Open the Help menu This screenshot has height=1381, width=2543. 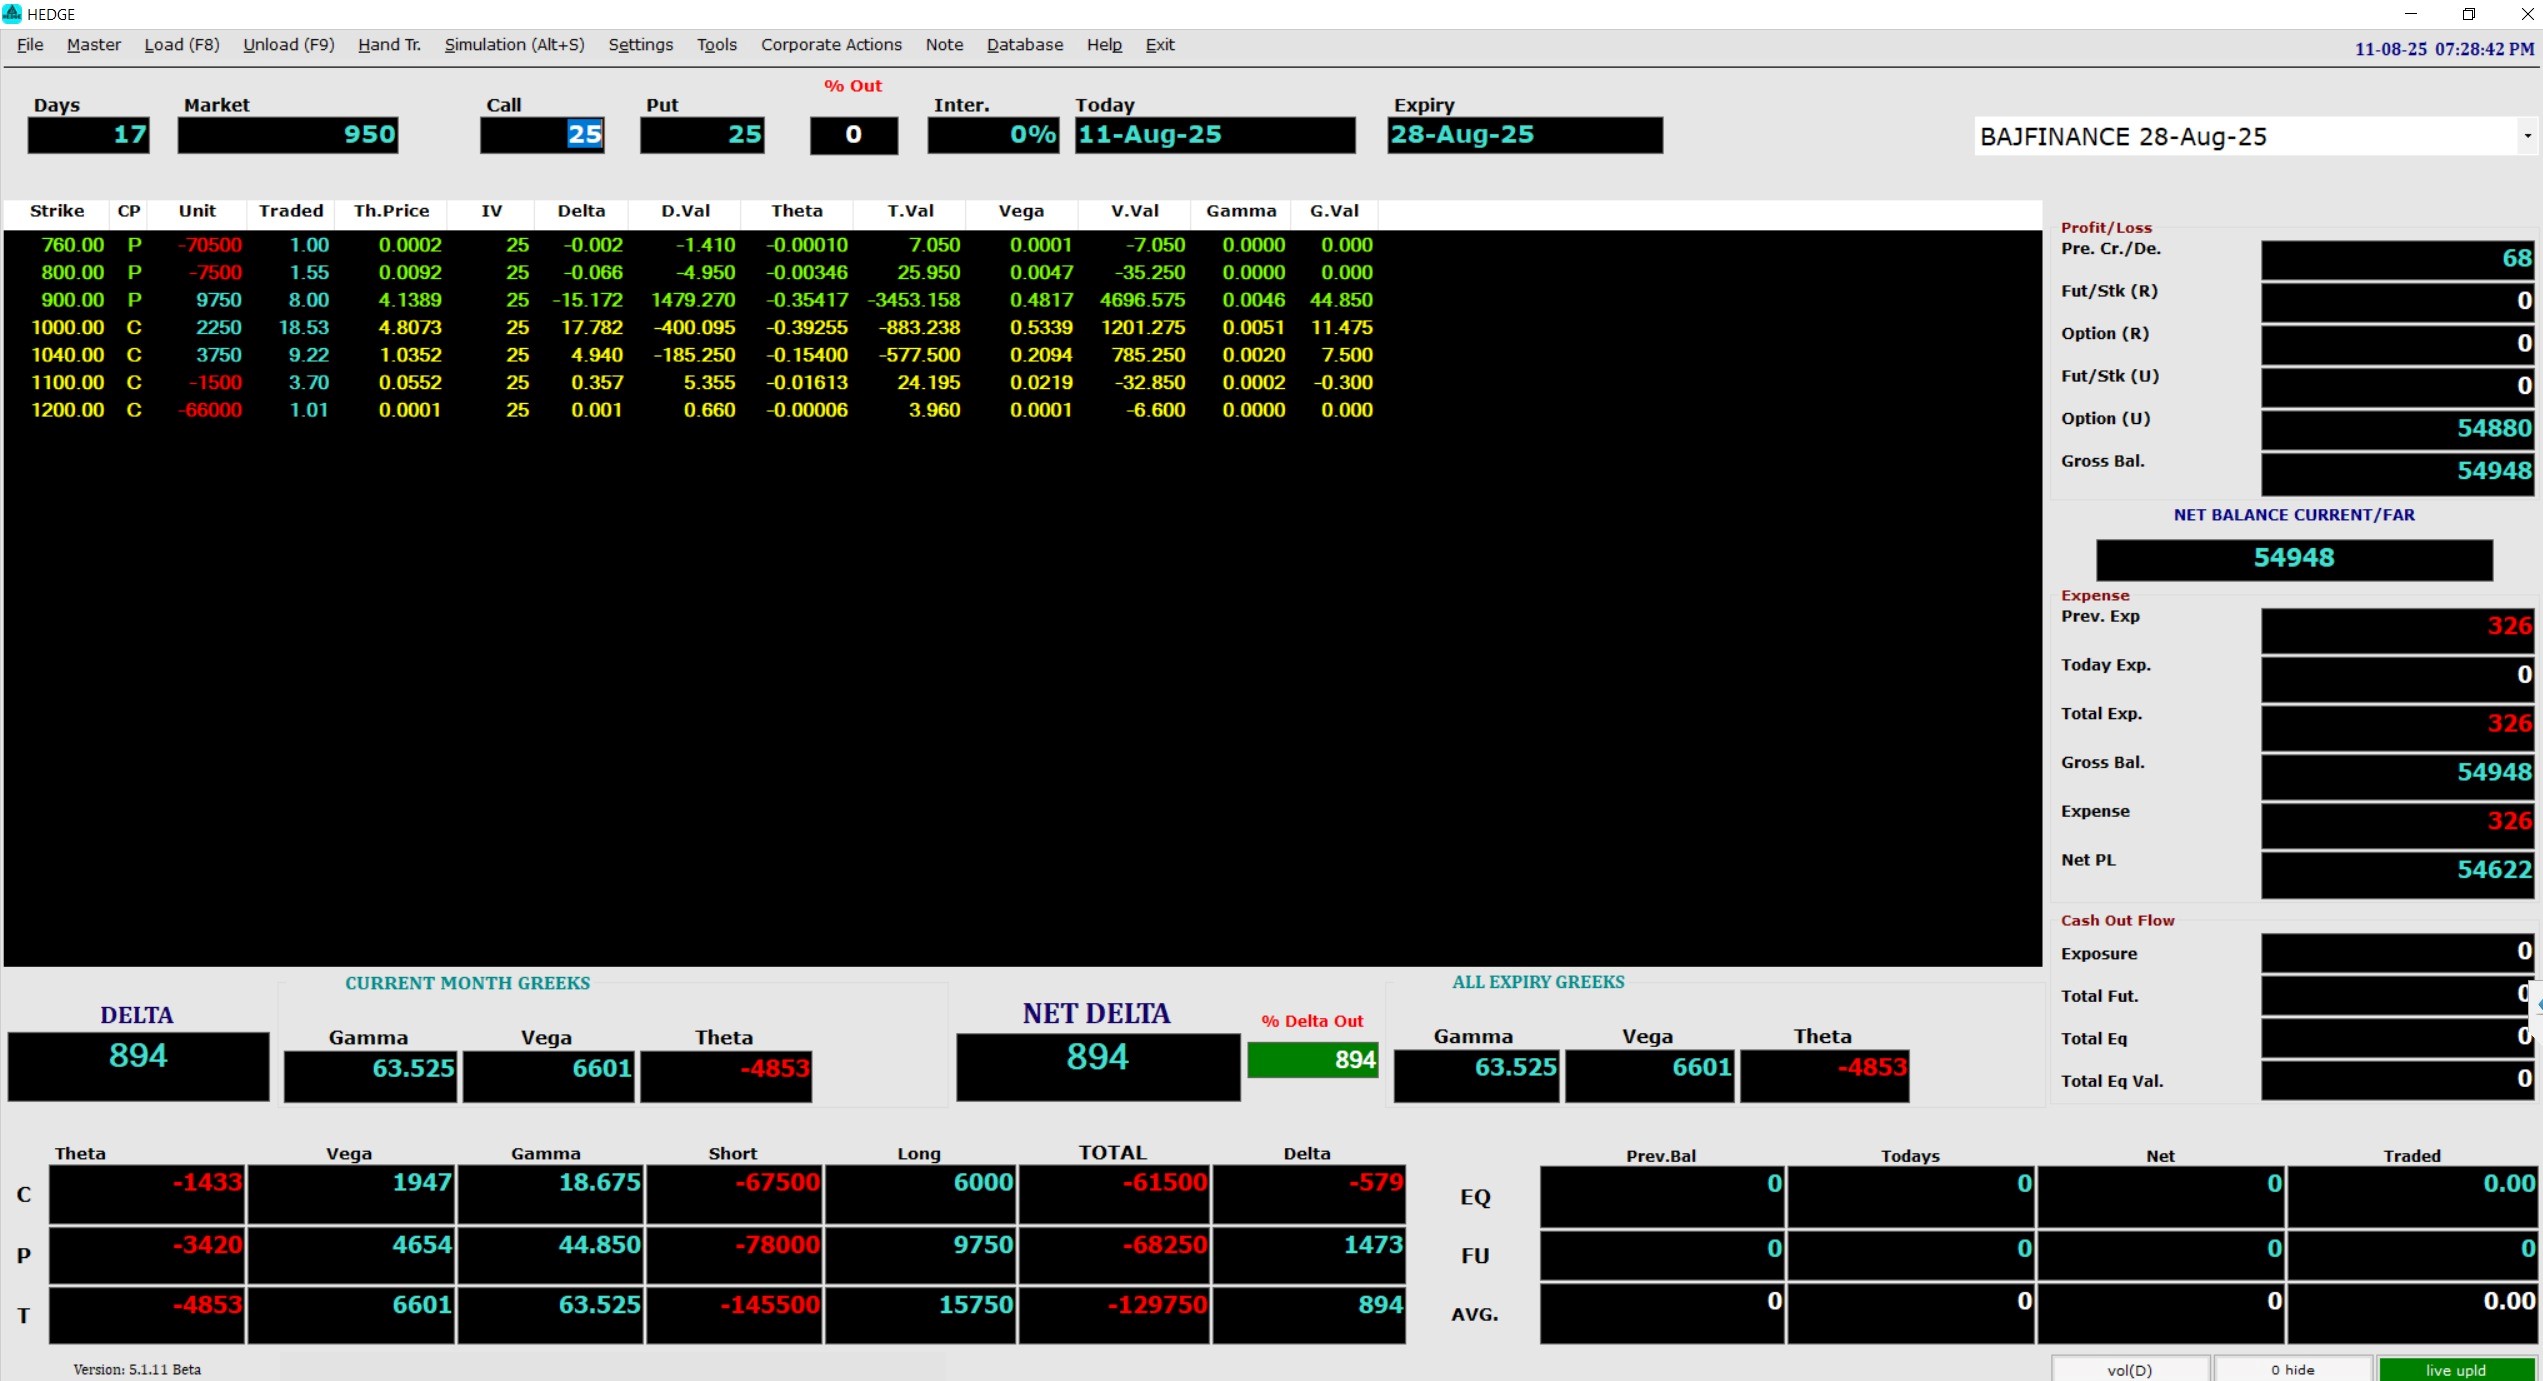(x=1104, y=45)
